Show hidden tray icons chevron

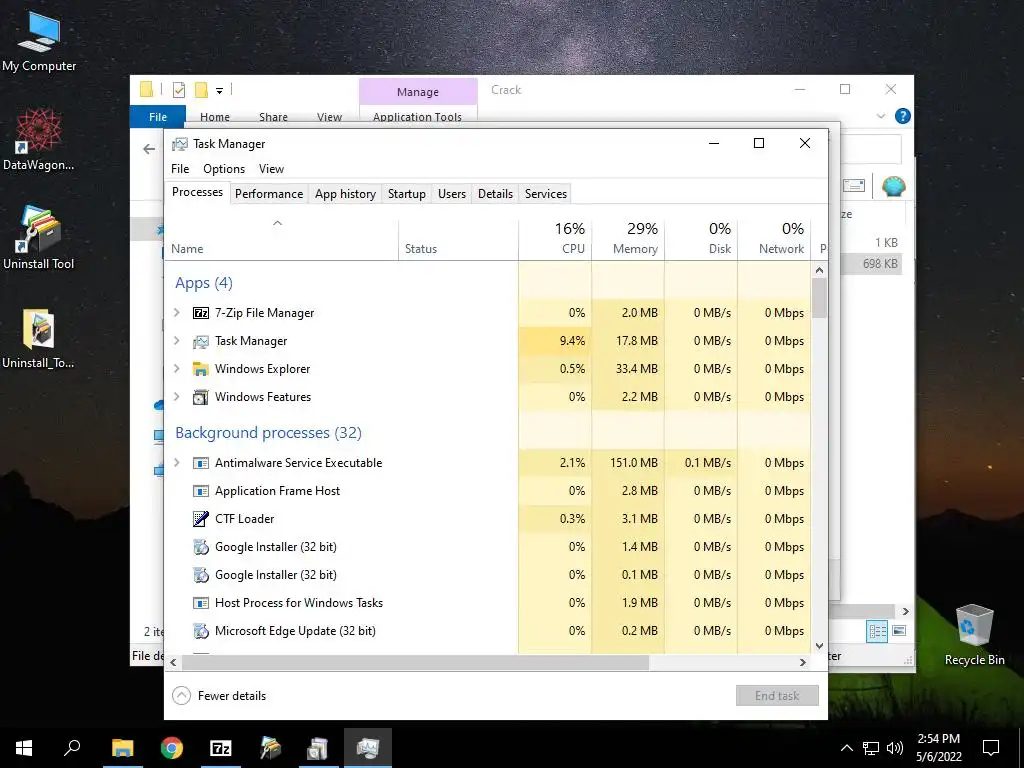coord(846,748)
